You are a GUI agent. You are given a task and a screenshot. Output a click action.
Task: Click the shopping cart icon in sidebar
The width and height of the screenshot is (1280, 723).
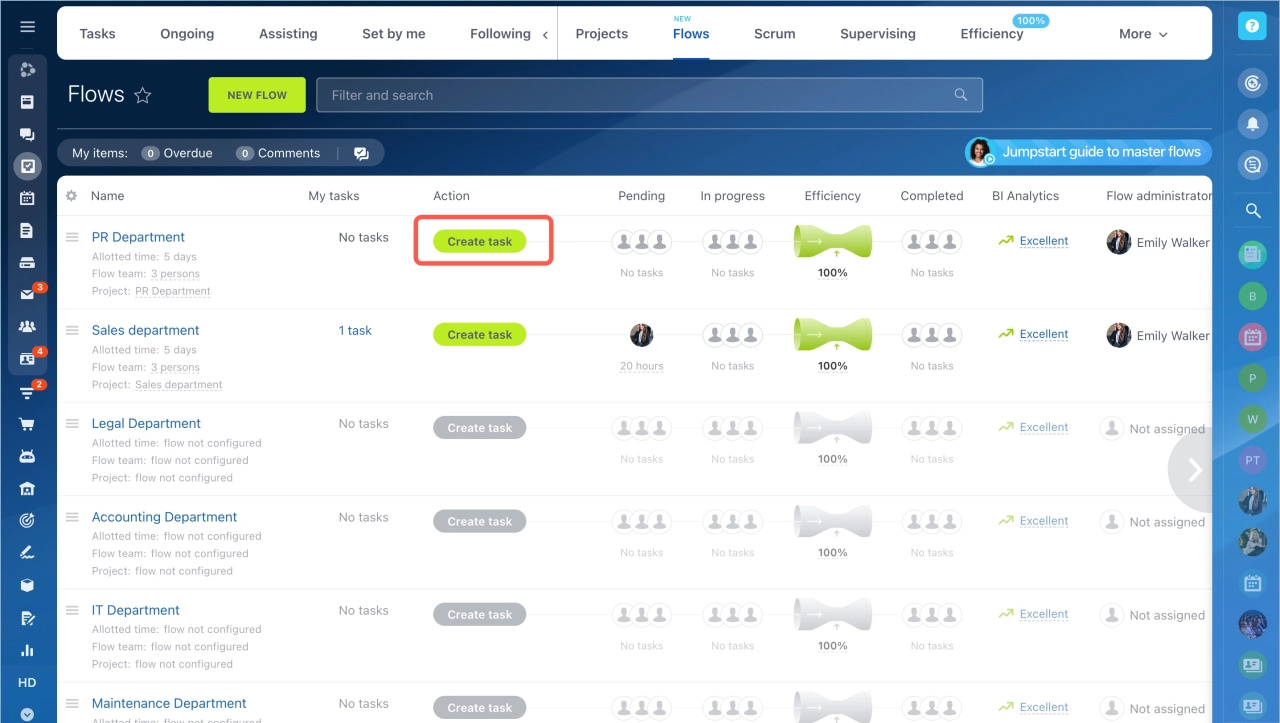pyautogui.click(x=27, y=424)
